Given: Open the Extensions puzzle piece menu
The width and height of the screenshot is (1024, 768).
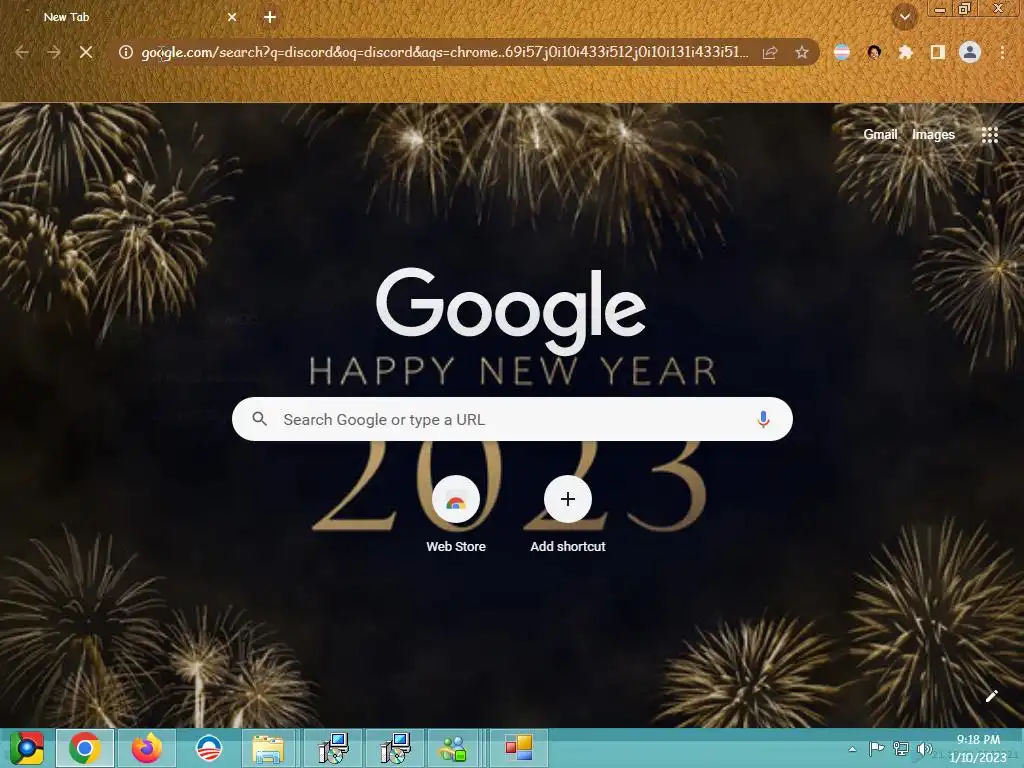Looking at the screenshot, I should tap(905, 52).
